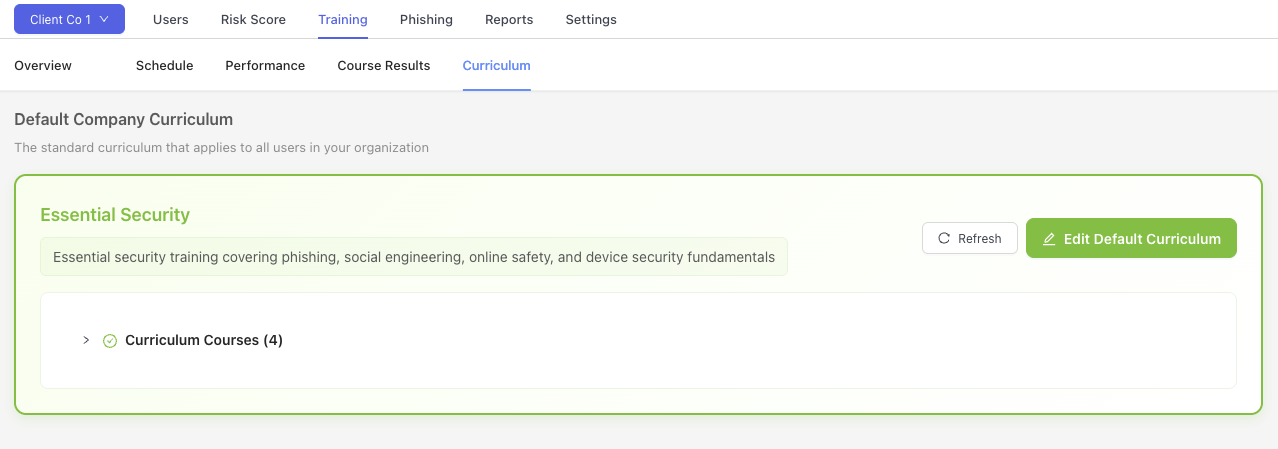The width and height of the screenshot is (1278, 449).
Task: Open the Risk Score section
Action: click(x=253, y=19)
